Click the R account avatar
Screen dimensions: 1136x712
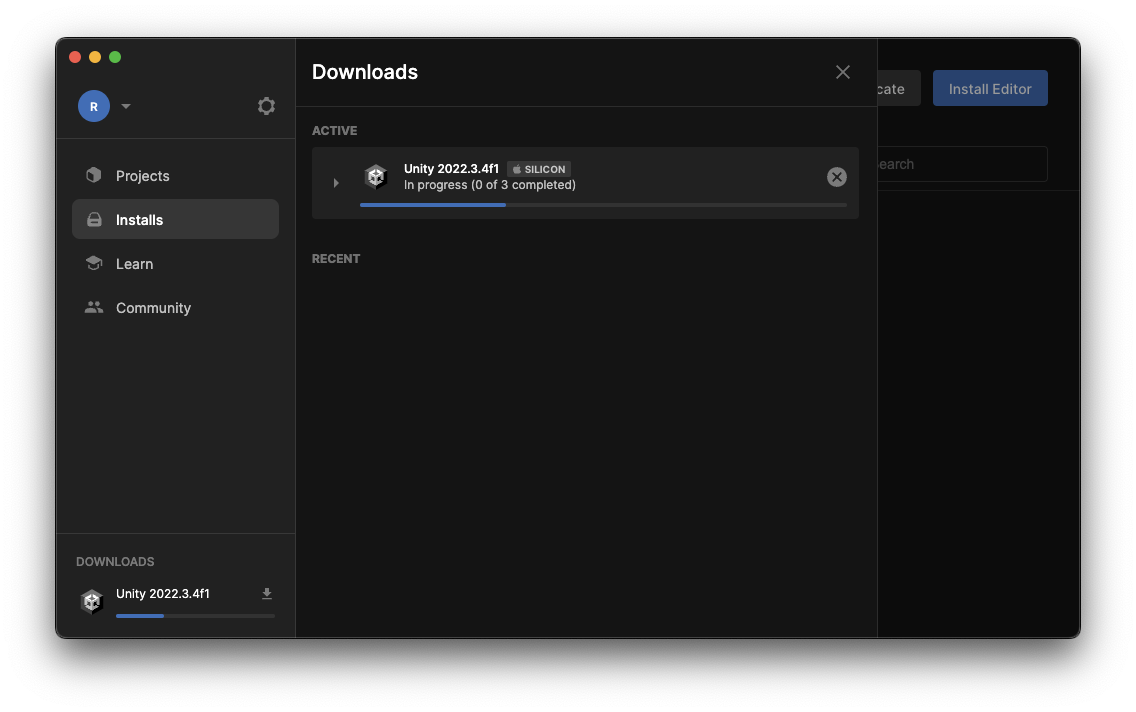point(94,106)
